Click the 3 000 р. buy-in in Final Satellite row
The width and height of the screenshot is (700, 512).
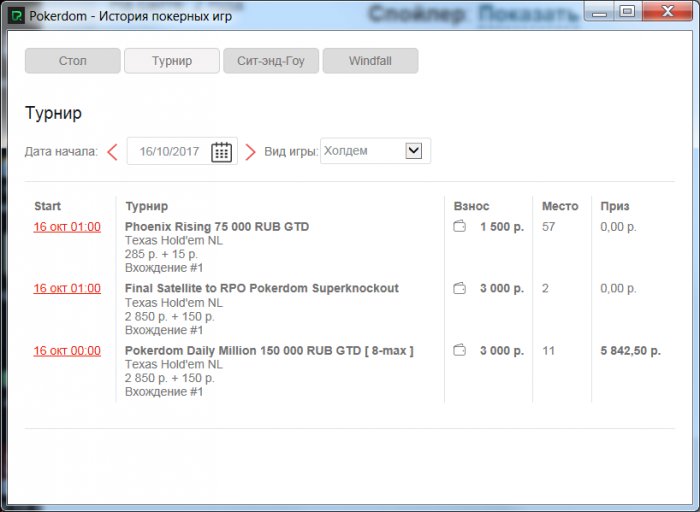(x=502, y=288)
